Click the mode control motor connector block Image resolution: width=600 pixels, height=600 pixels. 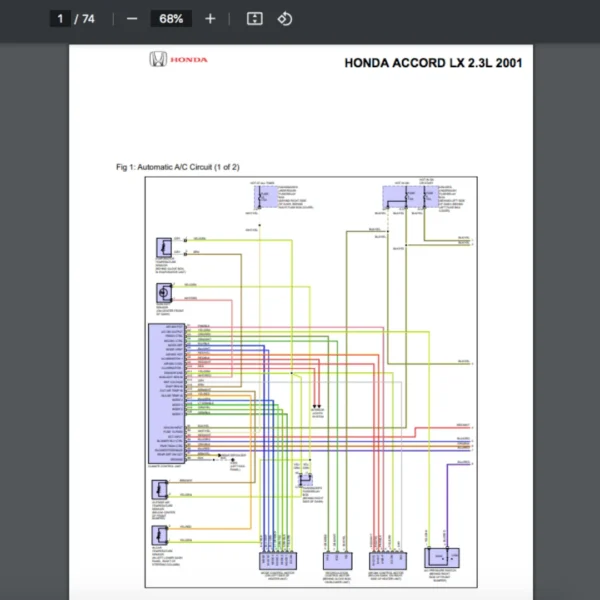click(278, 561)
